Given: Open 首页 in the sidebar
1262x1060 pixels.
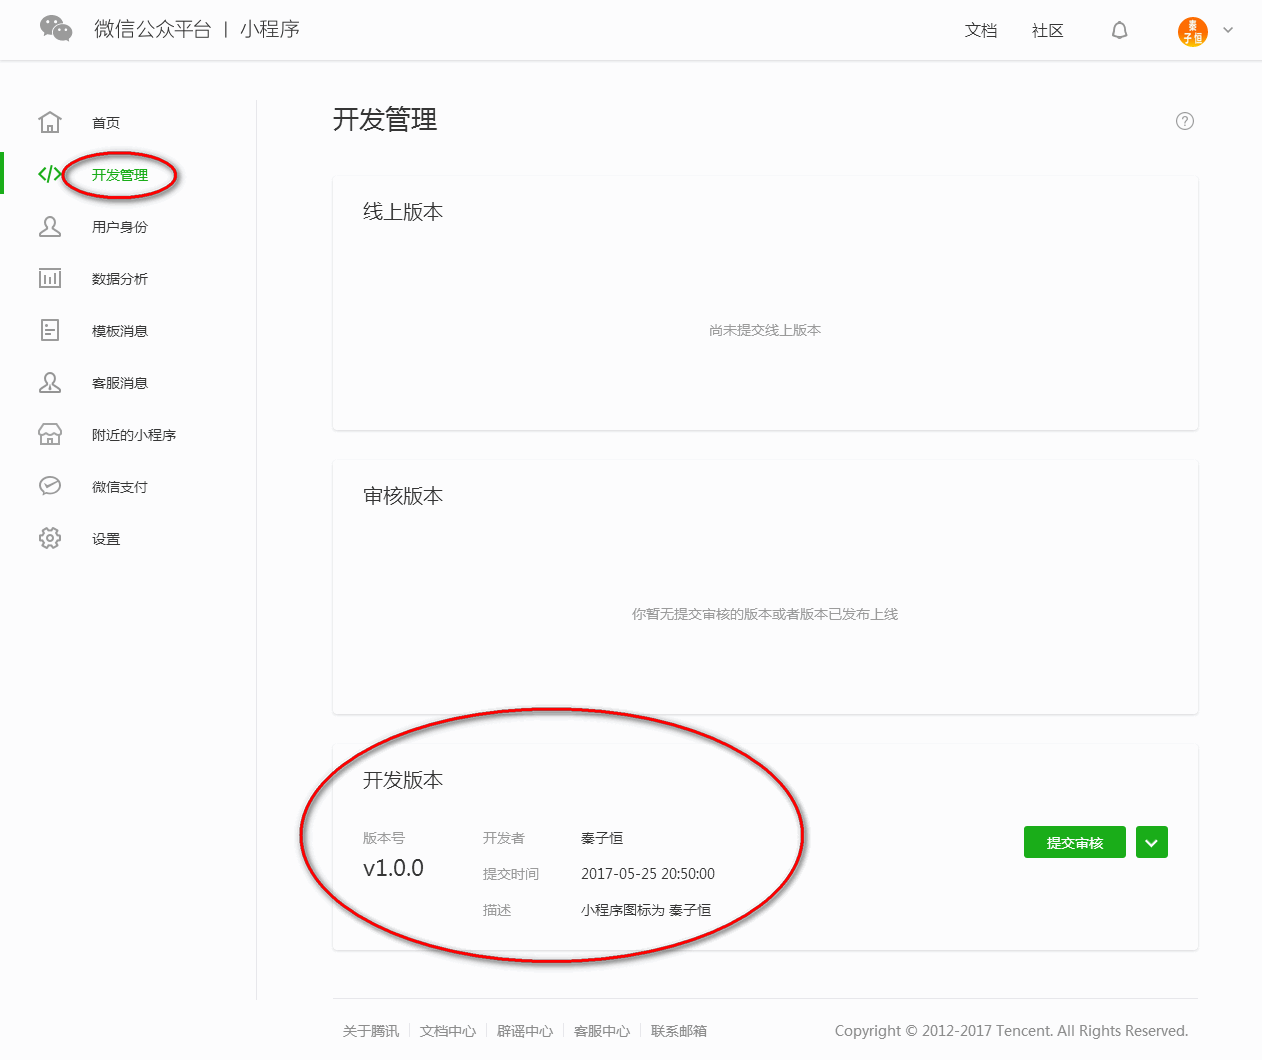Looking at the screenshot, I should coord(106,123).
